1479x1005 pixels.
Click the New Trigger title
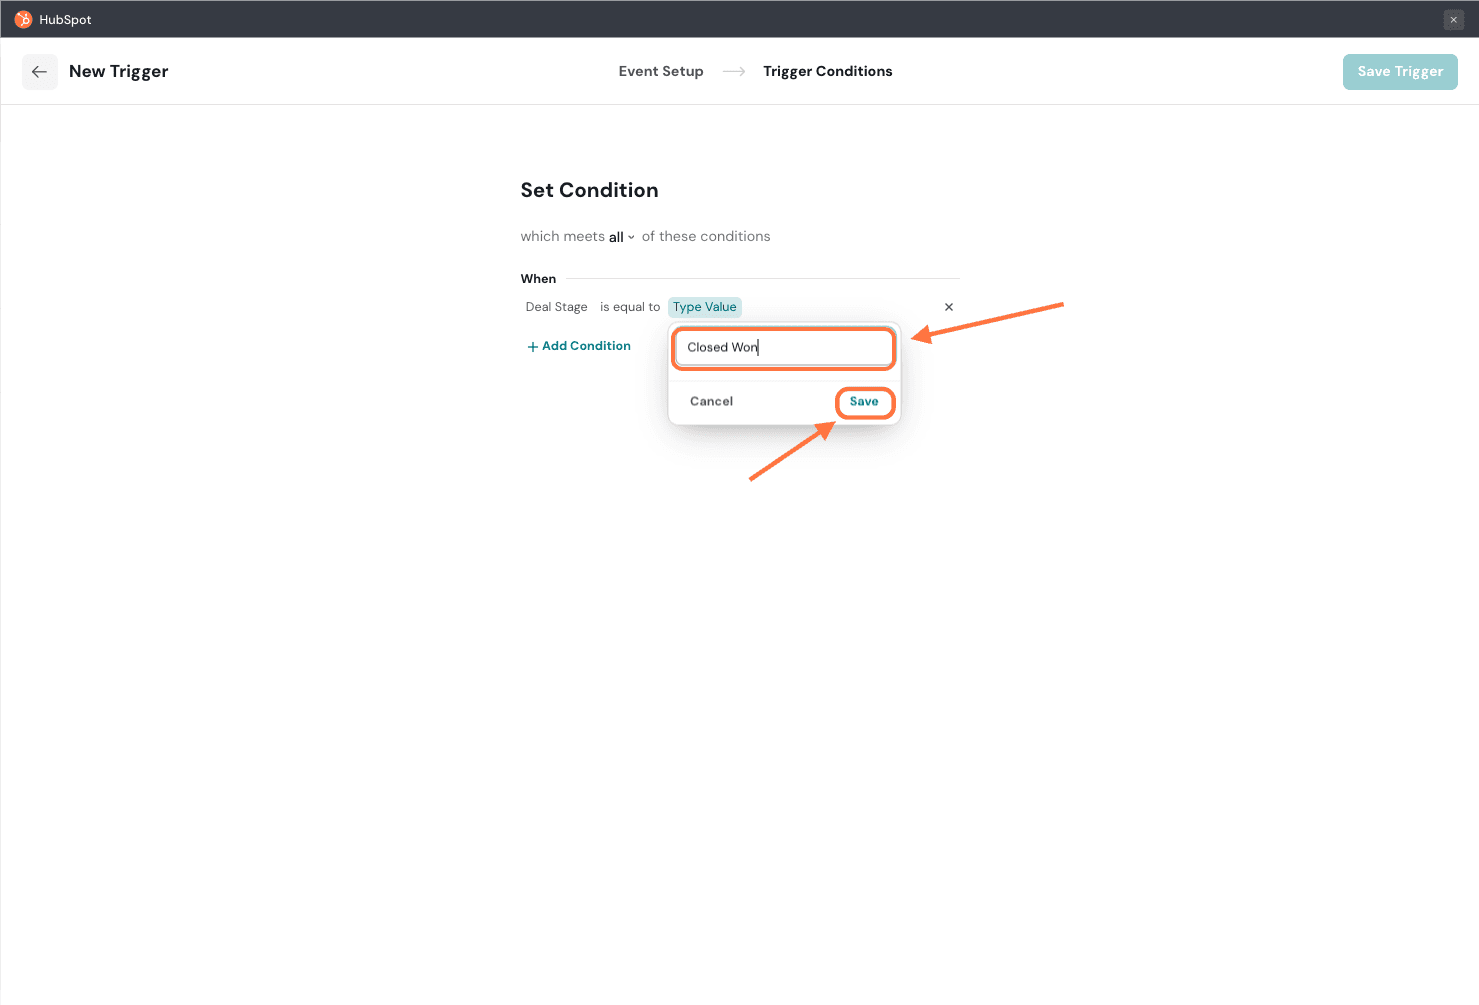(118, 72)
